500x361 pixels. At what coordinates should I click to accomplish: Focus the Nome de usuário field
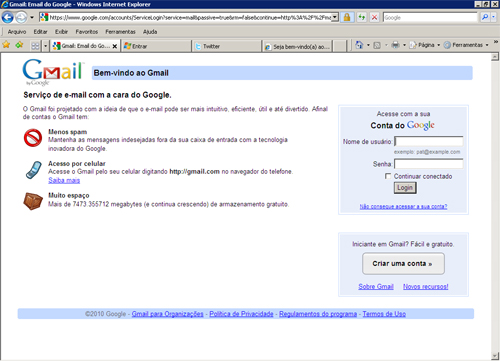click(429, 141)
